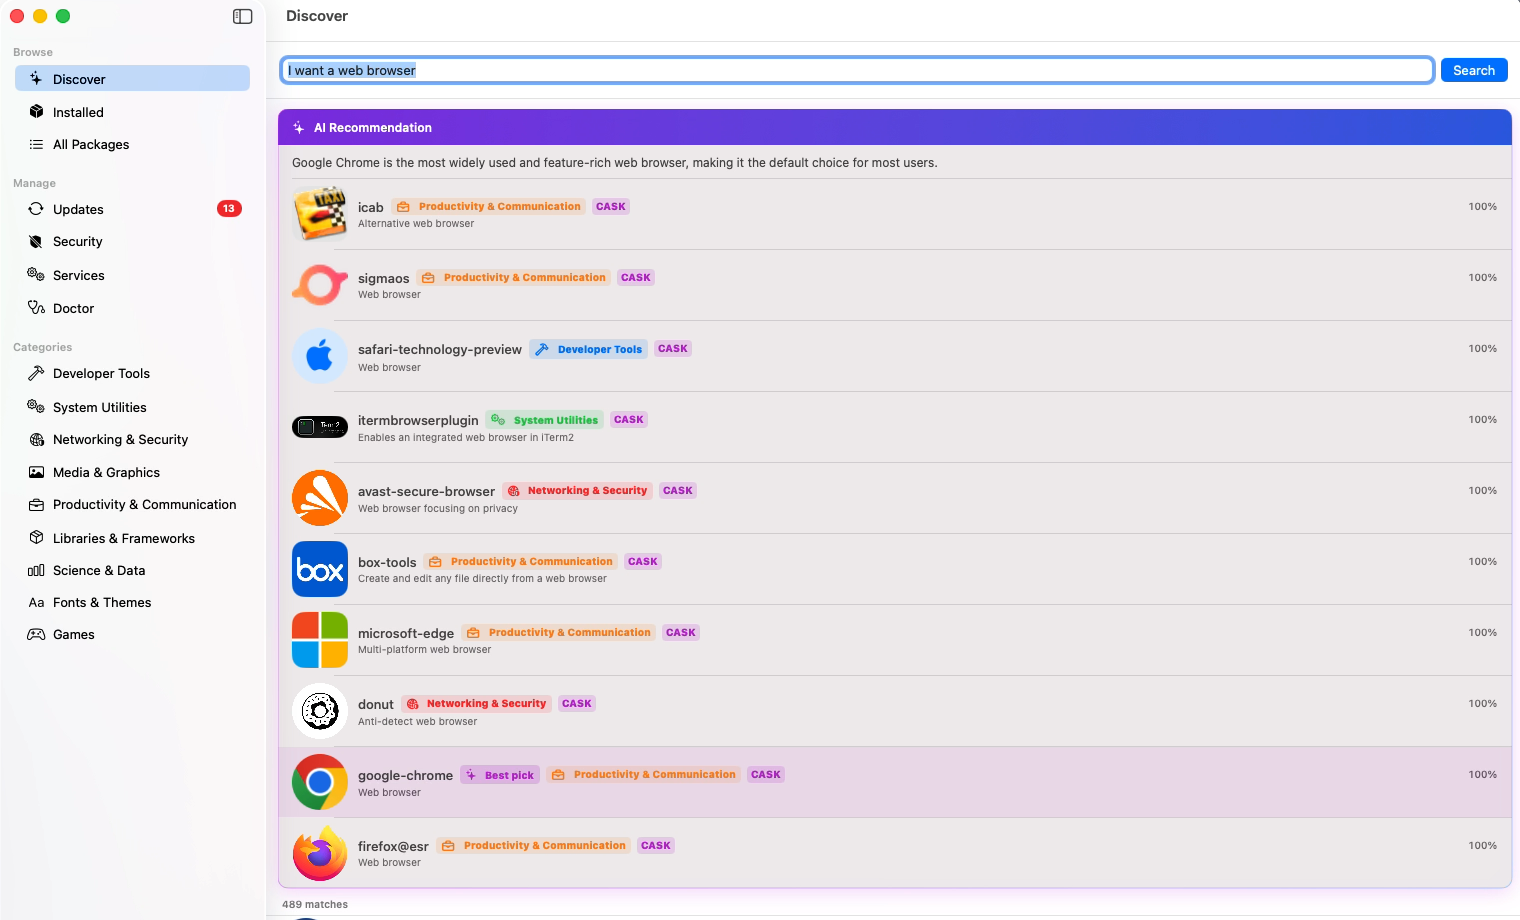1520x920 pixels.
Task: Click the Fonts & Themes Aa icon
Action: coord(36,602)
